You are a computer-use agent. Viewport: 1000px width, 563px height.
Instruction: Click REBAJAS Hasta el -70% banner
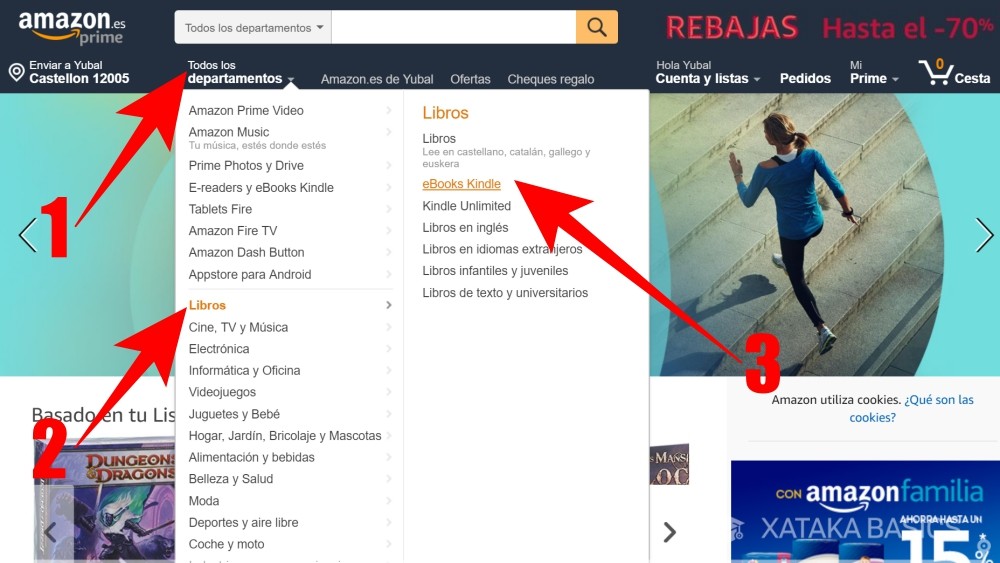(x=829, y=27)
